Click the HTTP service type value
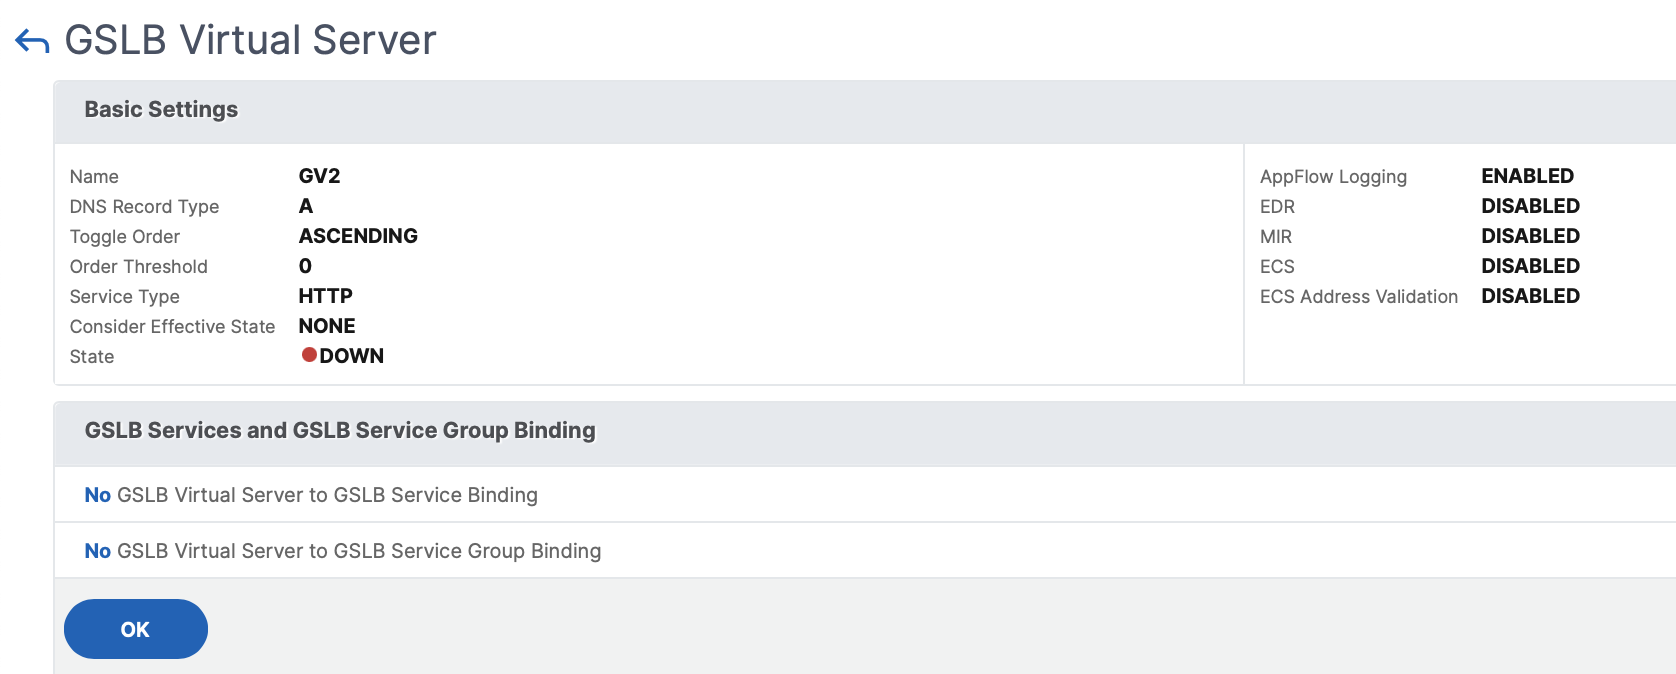 [x=326, y=296]
